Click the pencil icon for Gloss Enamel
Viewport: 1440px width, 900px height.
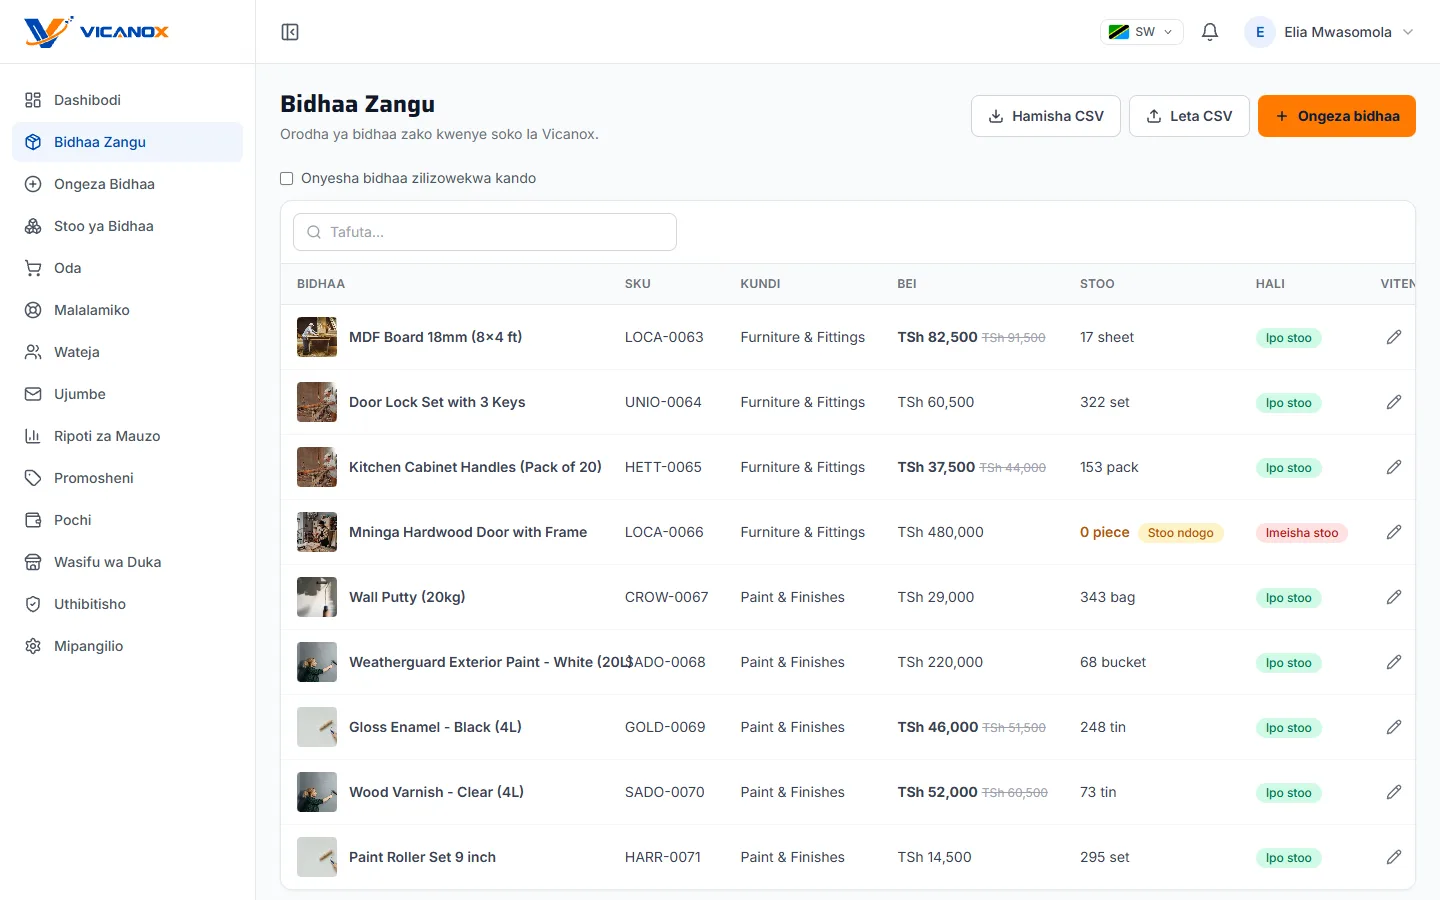coord(1394,727)
